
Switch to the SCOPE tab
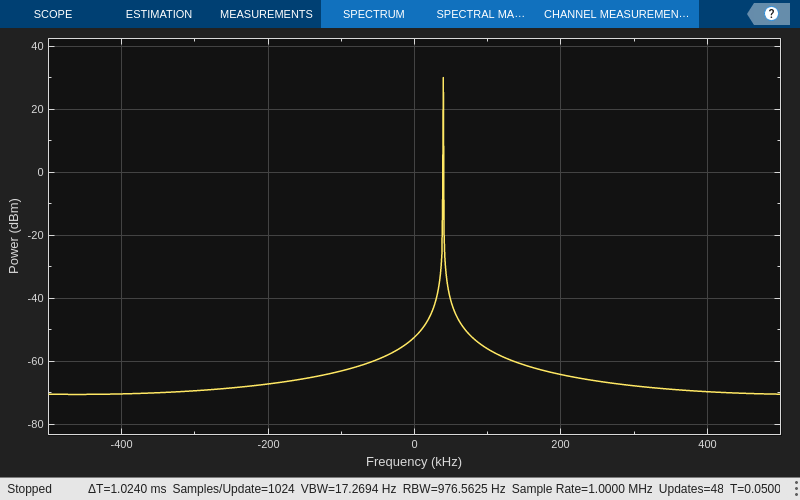click(x=53, y=14)
